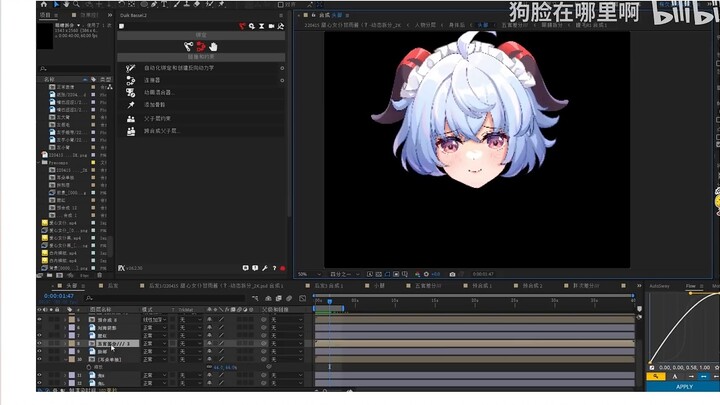
Task: Switch to the 小腿 timeline tab
Action: pos(379,286)
